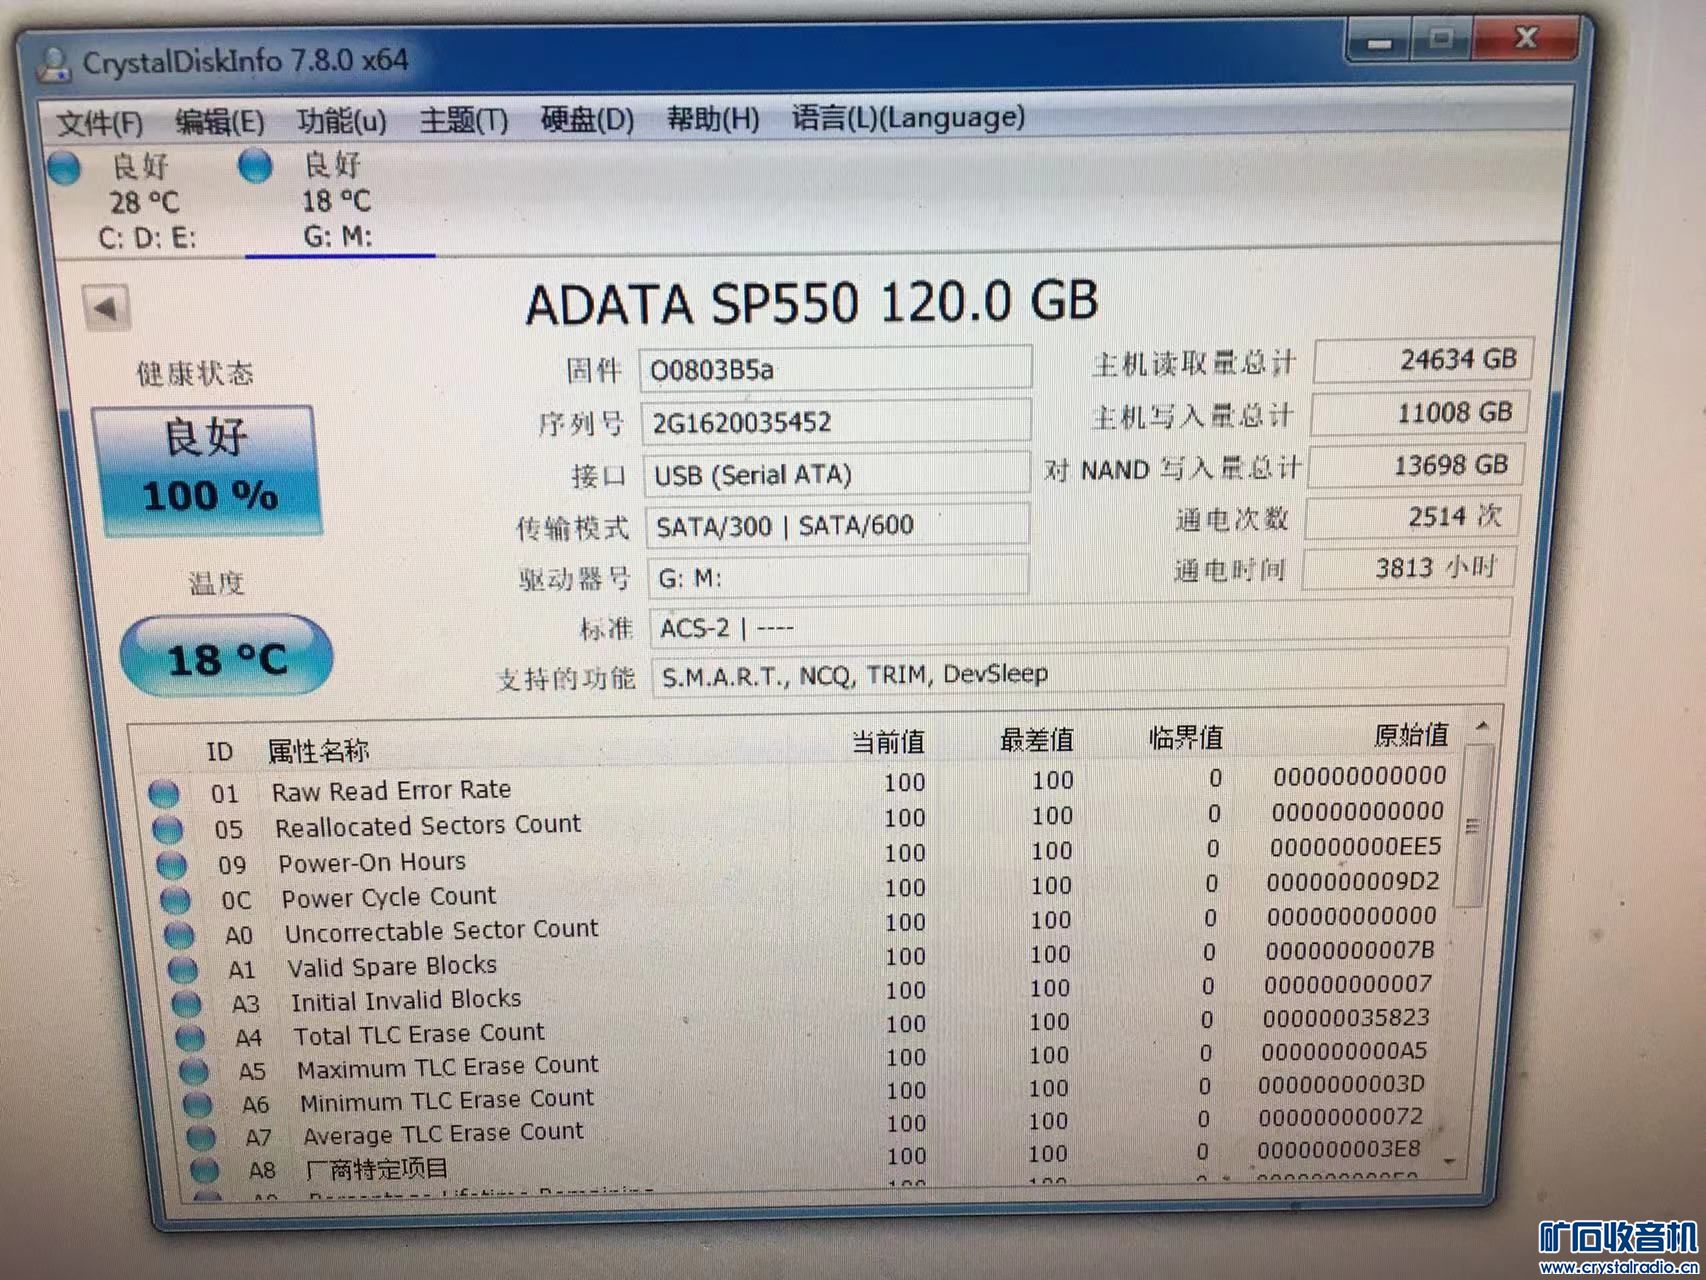The image size is (1706, 1280).
Task: Select the Reallocated Sectors Count row
Action: point(802,820)
